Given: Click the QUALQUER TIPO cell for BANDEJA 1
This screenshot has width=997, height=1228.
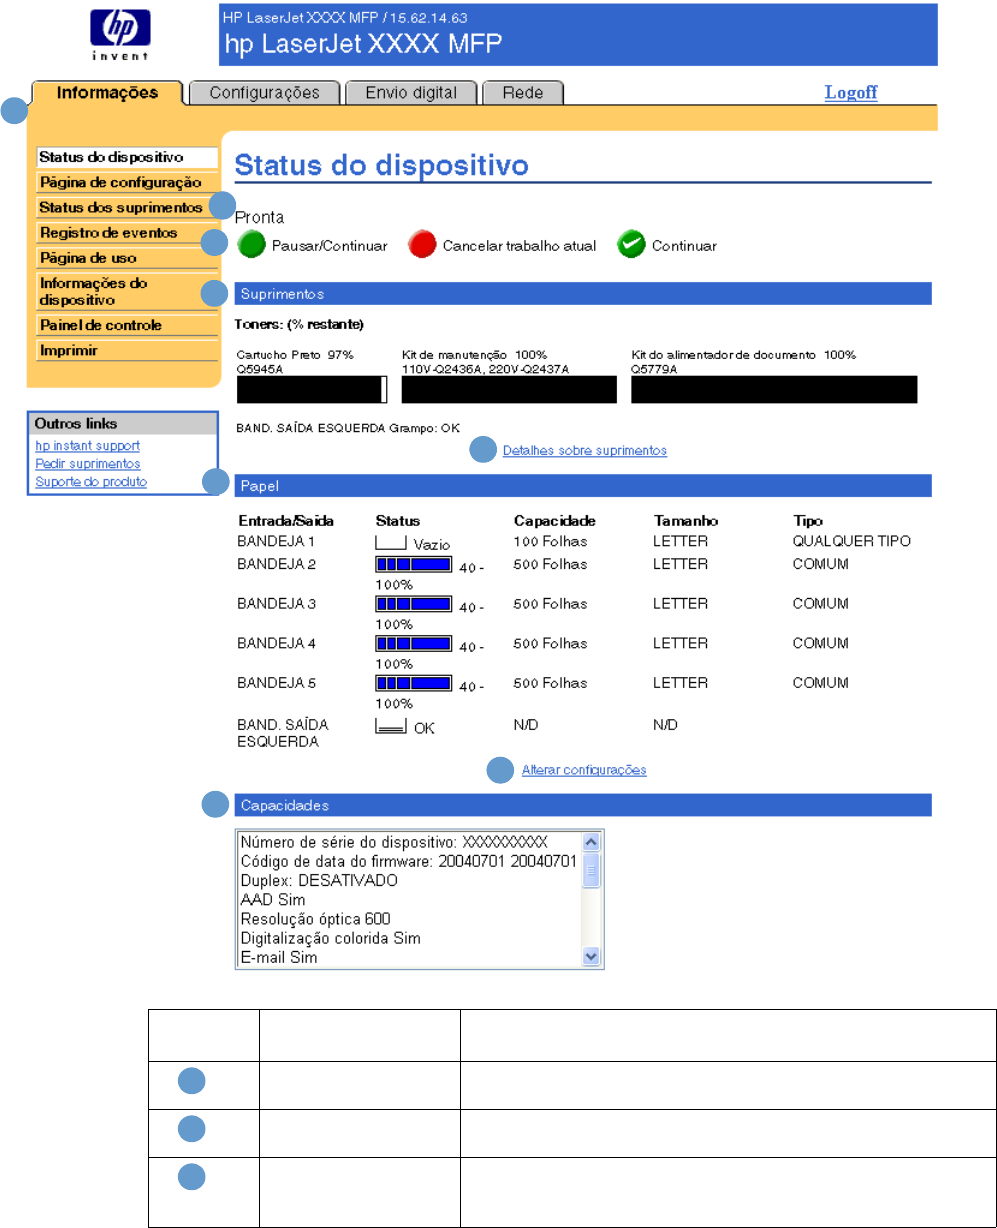Looking at the screenshot, I should point(852,541).
